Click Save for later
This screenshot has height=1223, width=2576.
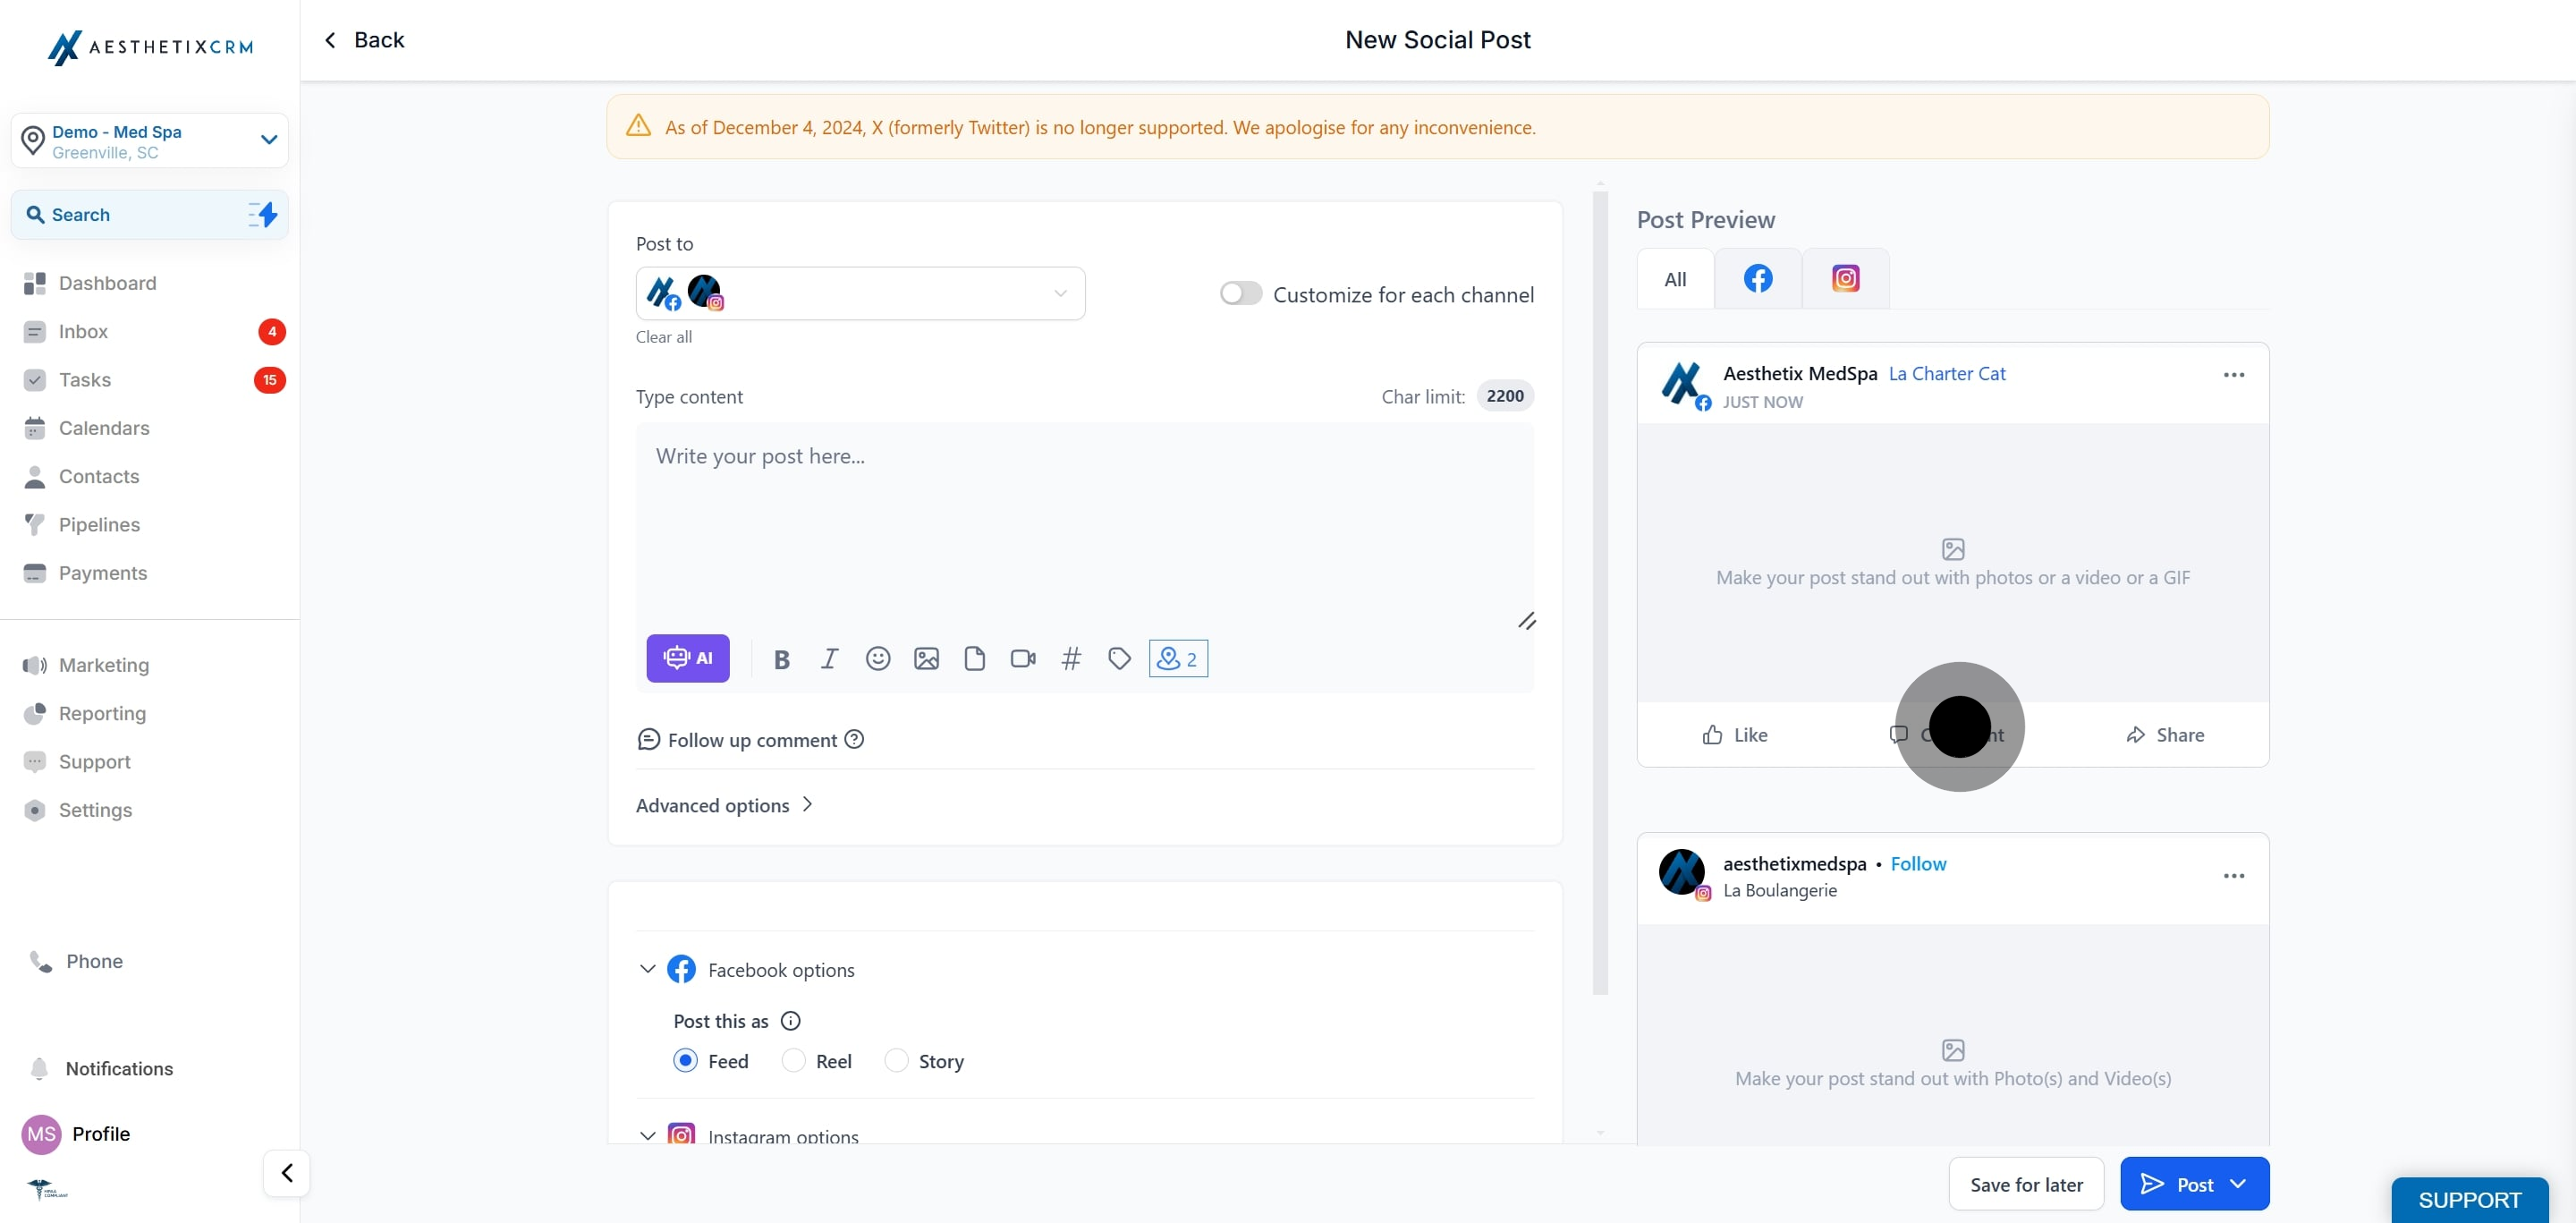coord(2026,1184)
